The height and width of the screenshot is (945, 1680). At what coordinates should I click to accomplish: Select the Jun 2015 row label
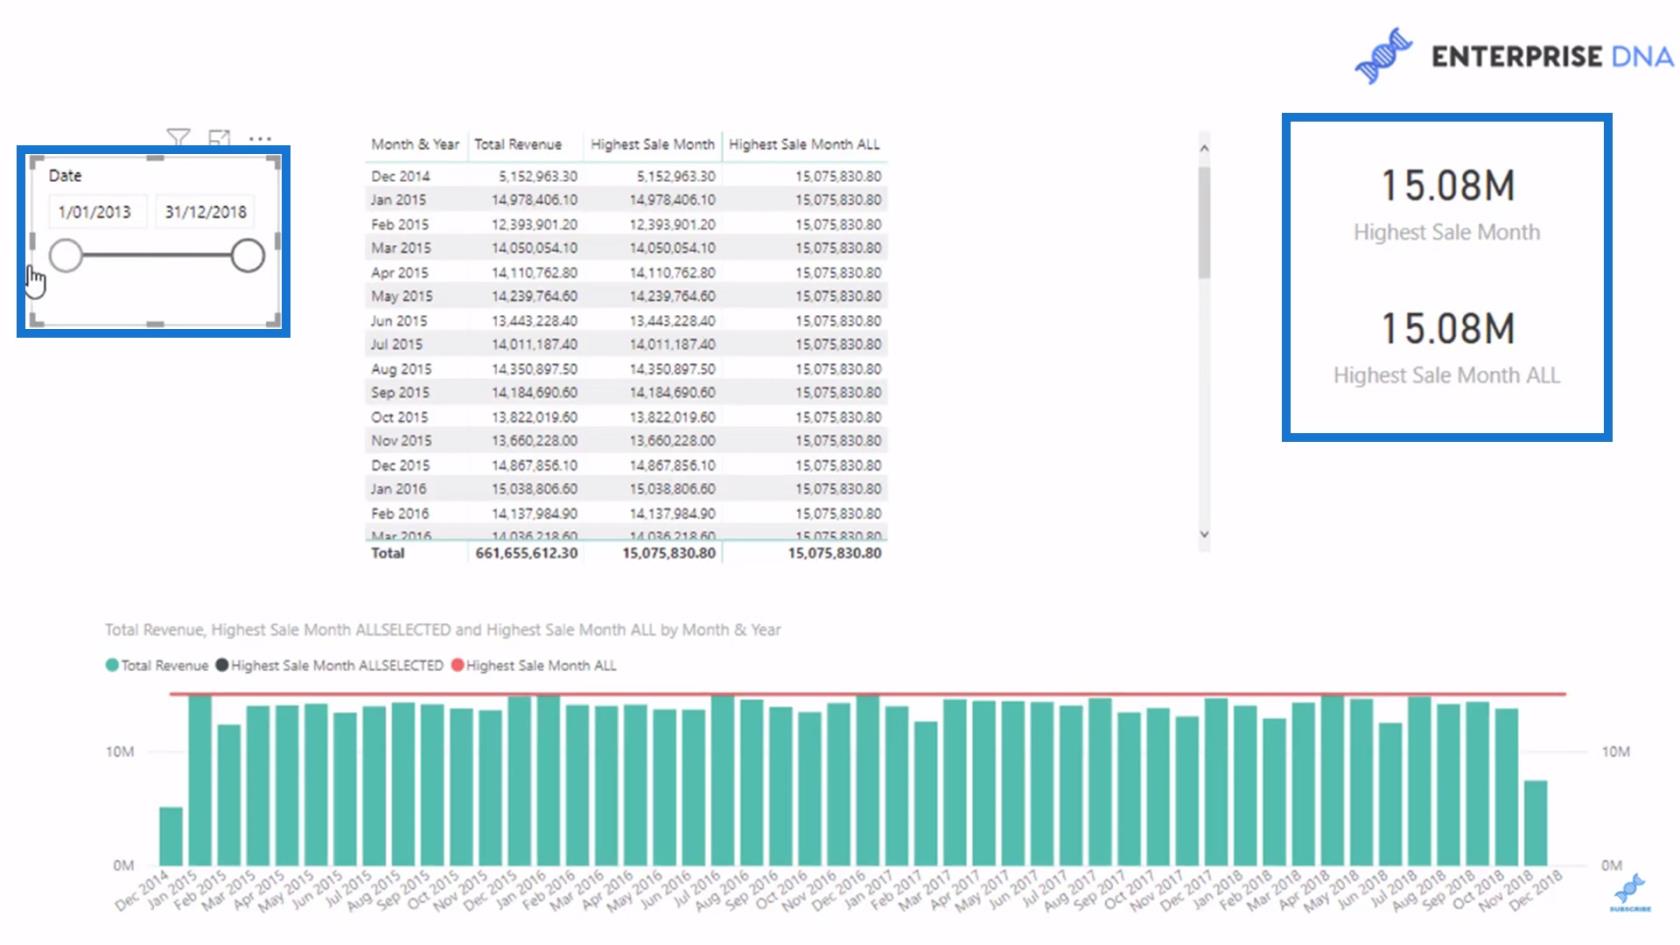(x=398, y=321)
